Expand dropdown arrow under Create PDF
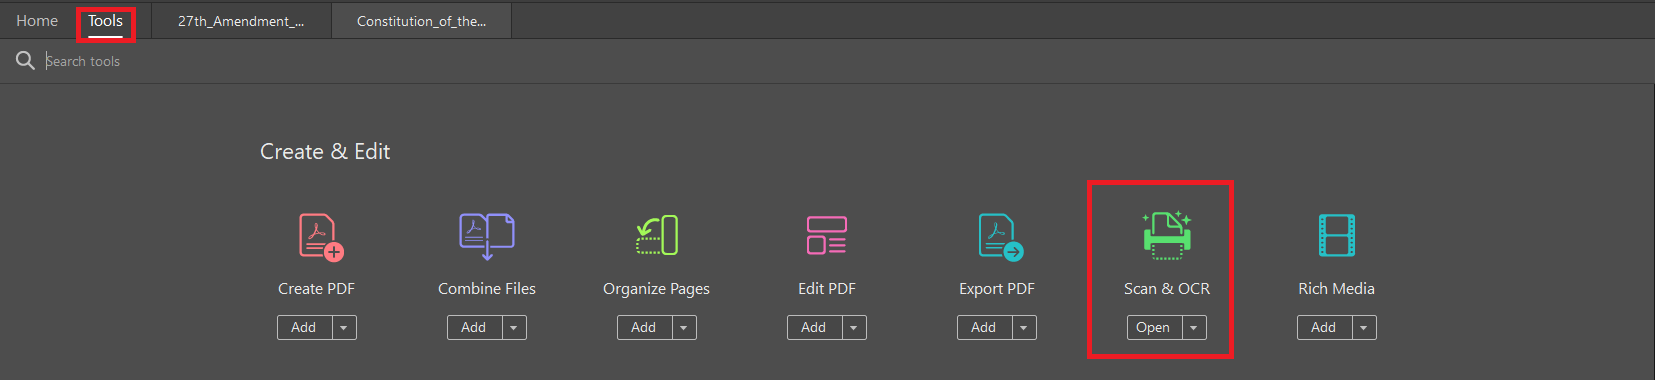 pyautogui.click(x=344, y=327)
